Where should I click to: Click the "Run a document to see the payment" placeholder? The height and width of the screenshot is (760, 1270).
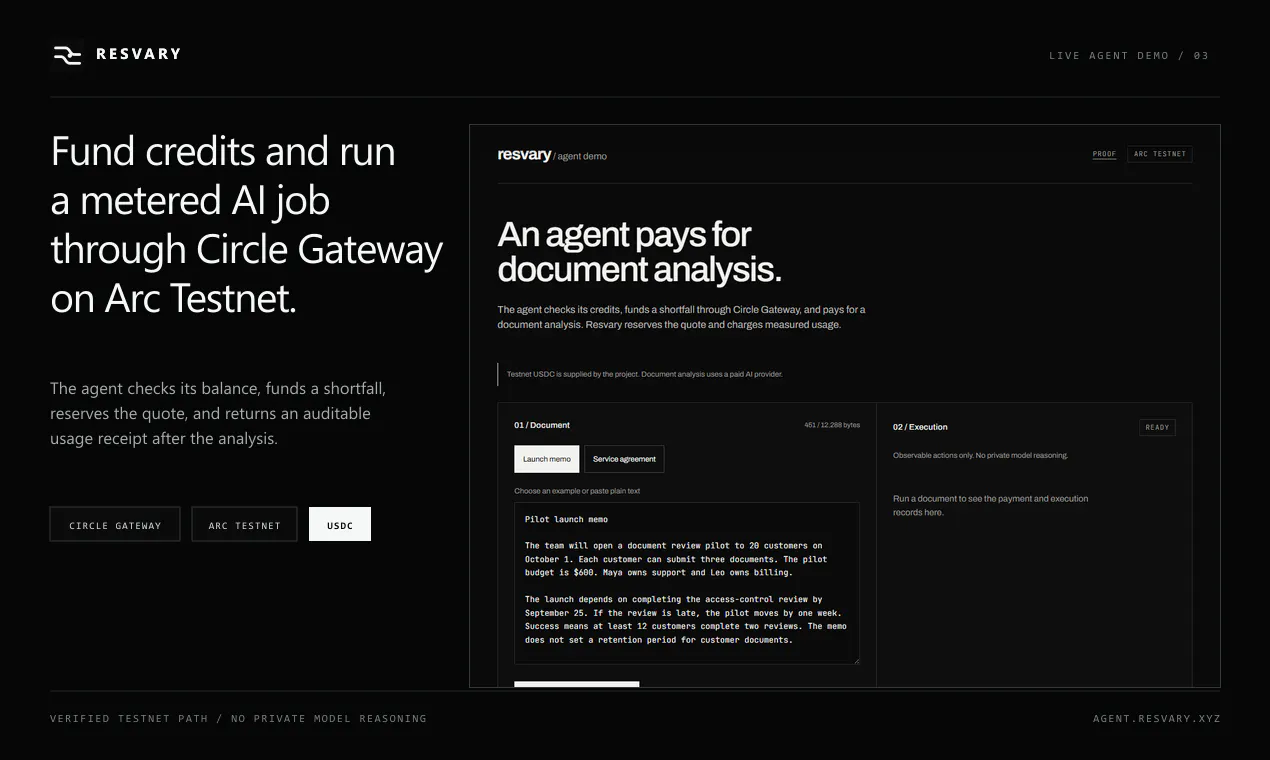(x=991, y=505)
